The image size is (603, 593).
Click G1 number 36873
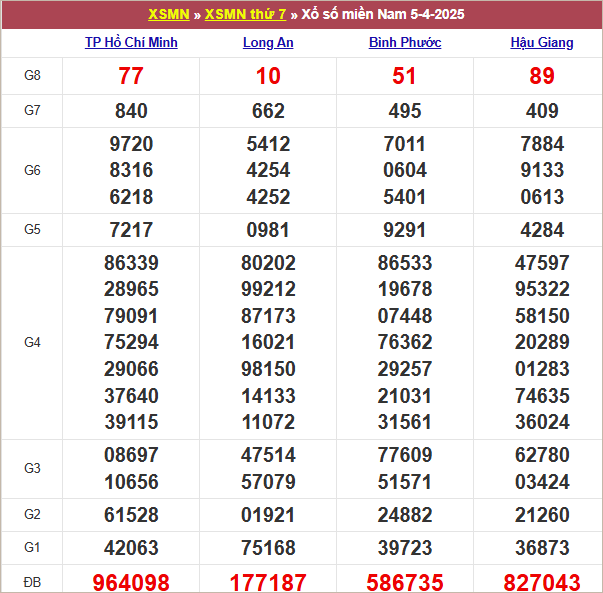tap(542, 549)
